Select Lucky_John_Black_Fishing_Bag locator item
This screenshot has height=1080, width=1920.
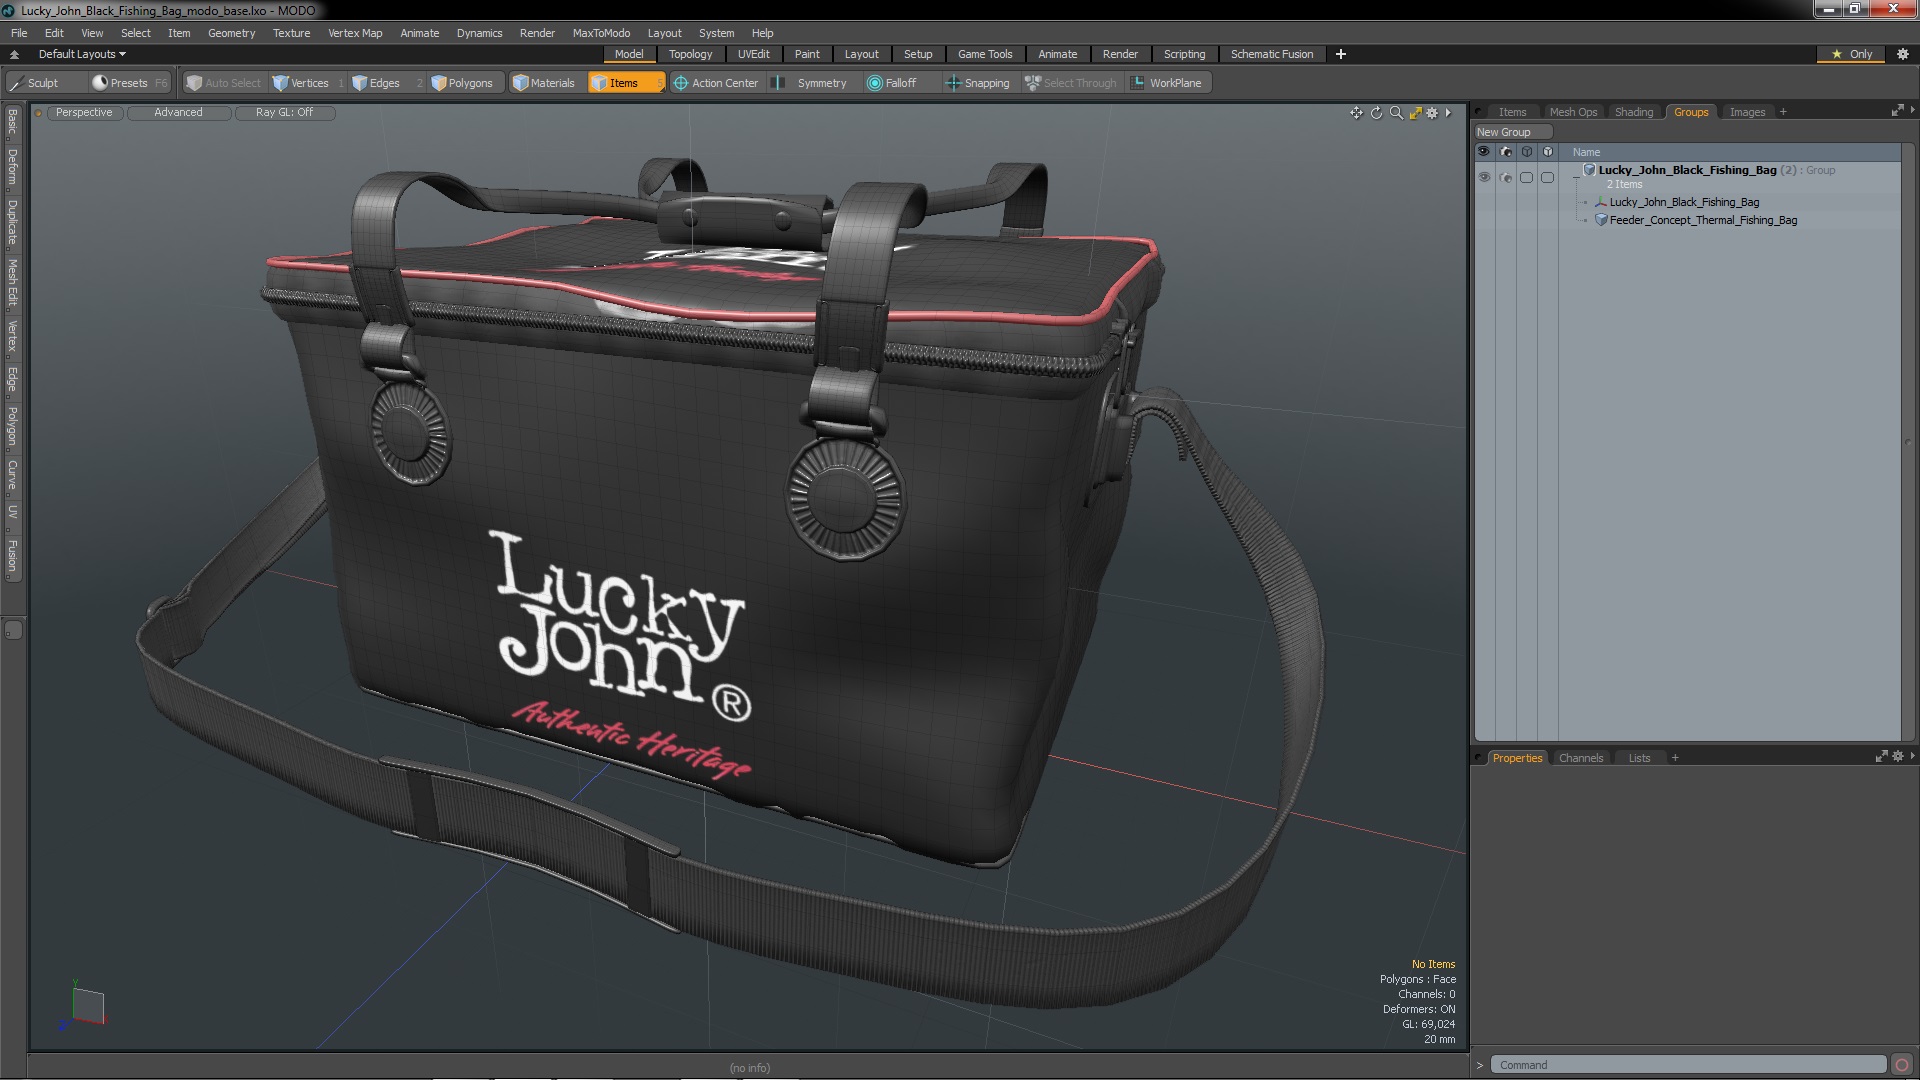pyautogui.click(x=1683, y=202)
